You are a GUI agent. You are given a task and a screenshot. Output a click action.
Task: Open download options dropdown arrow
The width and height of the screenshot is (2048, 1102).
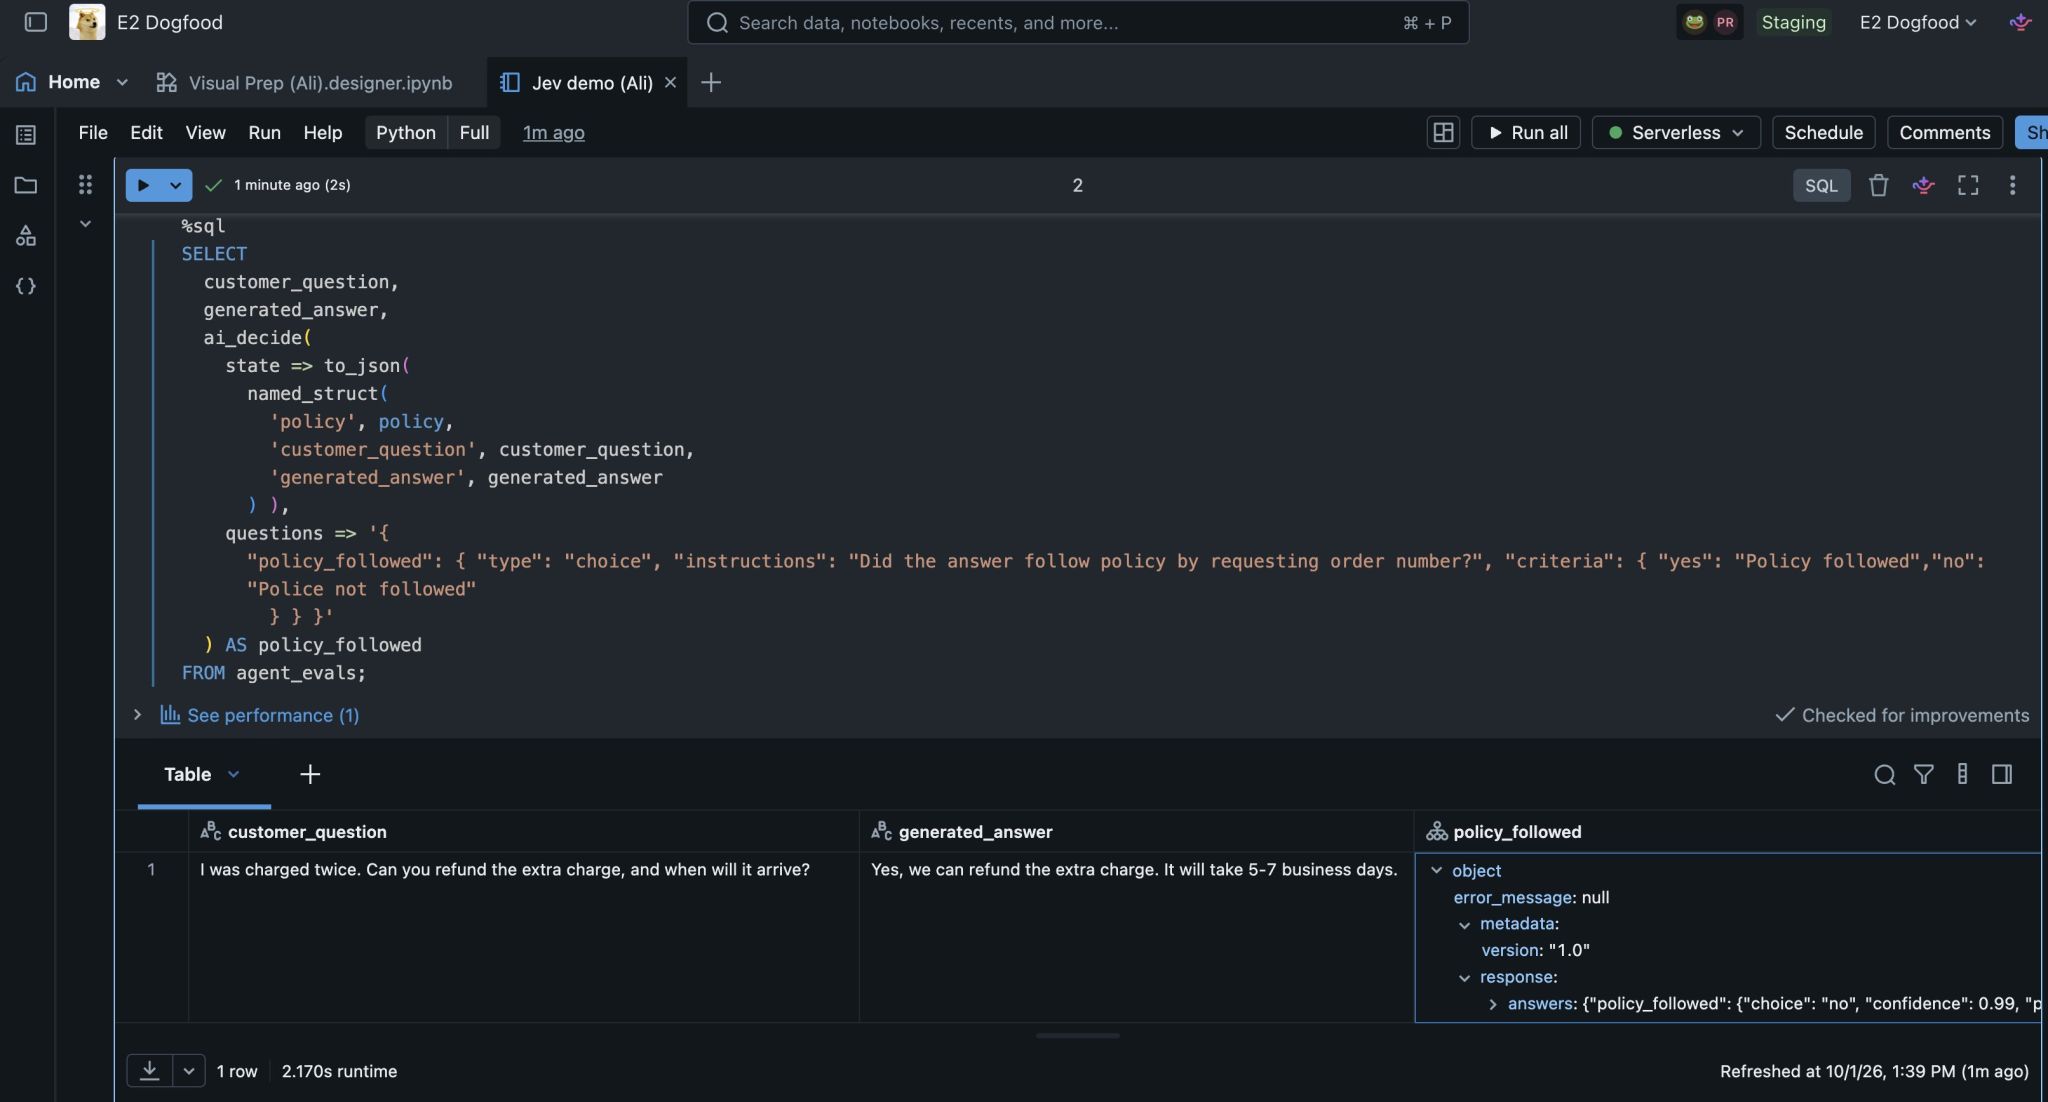coord(188,1071)
